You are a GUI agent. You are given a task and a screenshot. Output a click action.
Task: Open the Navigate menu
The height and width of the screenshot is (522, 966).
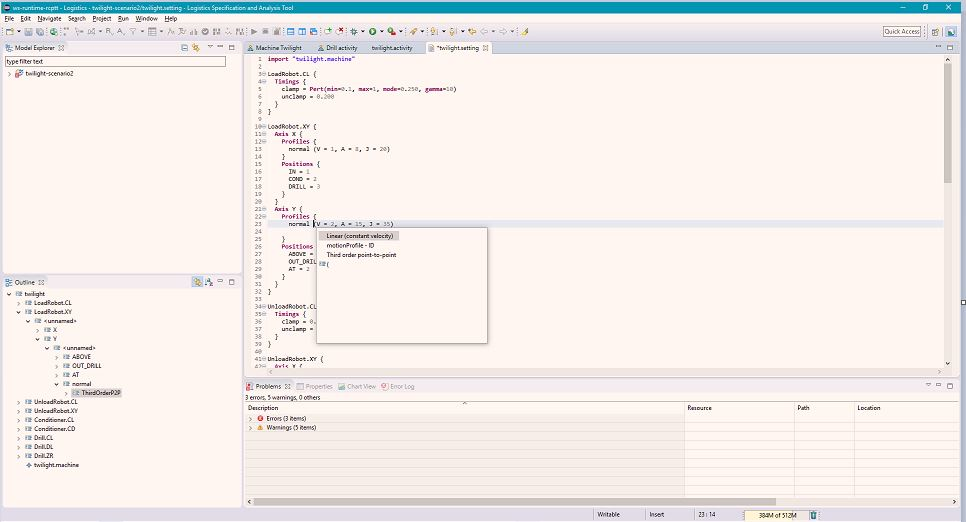click(x=49, y=19)
